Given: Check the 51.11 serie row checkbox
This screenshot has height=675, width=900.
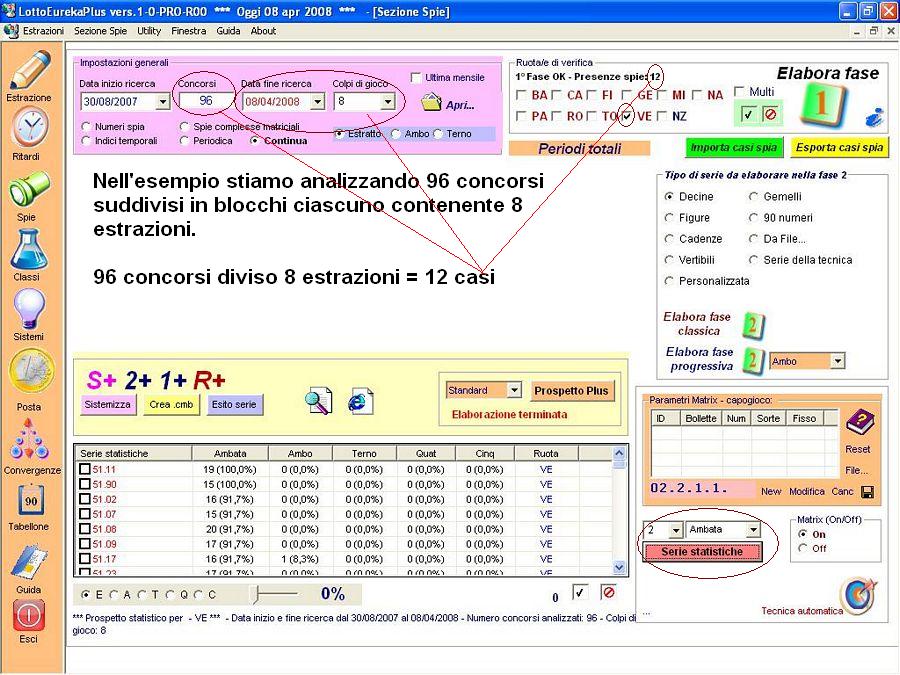Looking at the screenshot, I should pos(85,469).
